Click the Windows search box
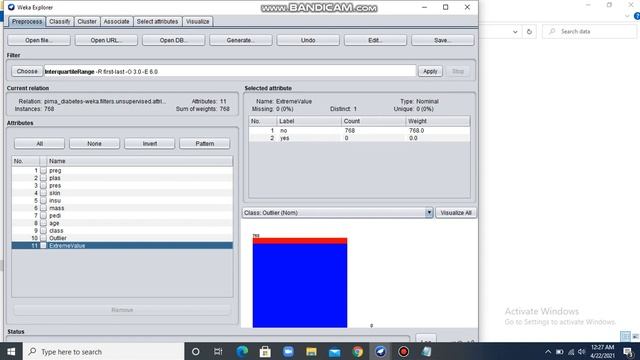Screen dimensions: 640x360 click(x=104, y=351)
